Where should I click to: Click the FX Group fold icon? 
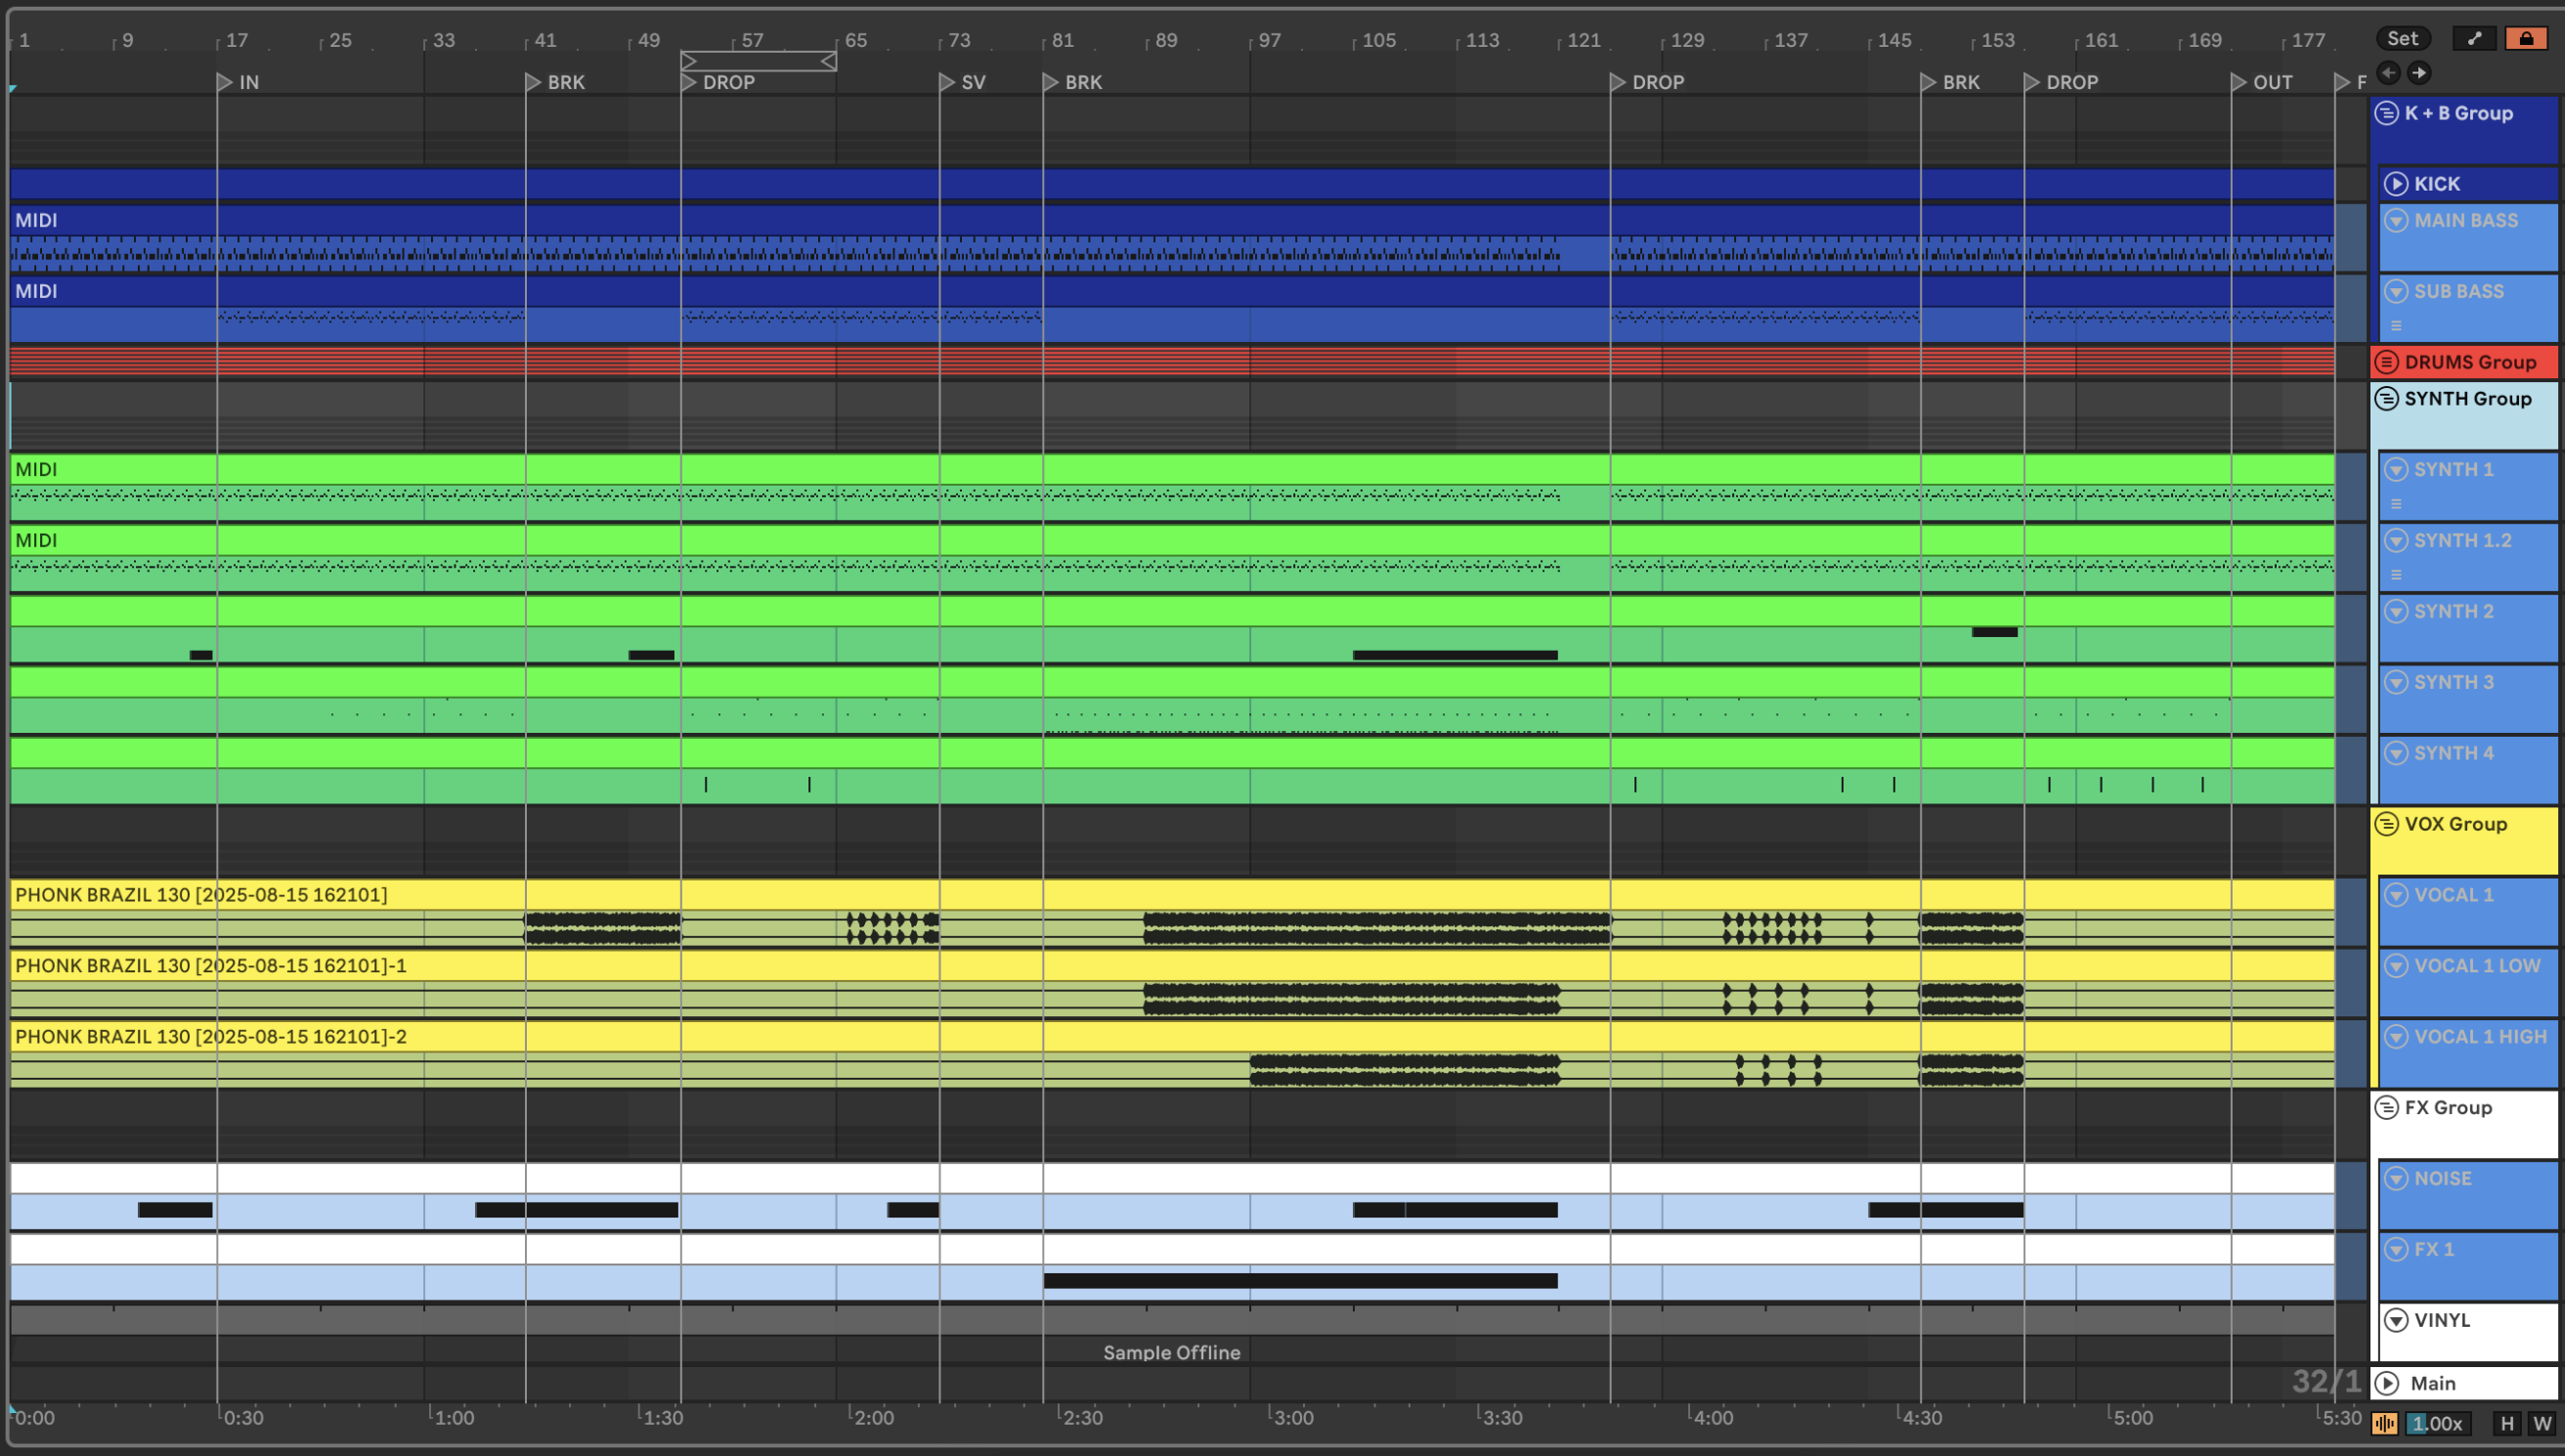pyautogui.click(x=2386, y=1107)
